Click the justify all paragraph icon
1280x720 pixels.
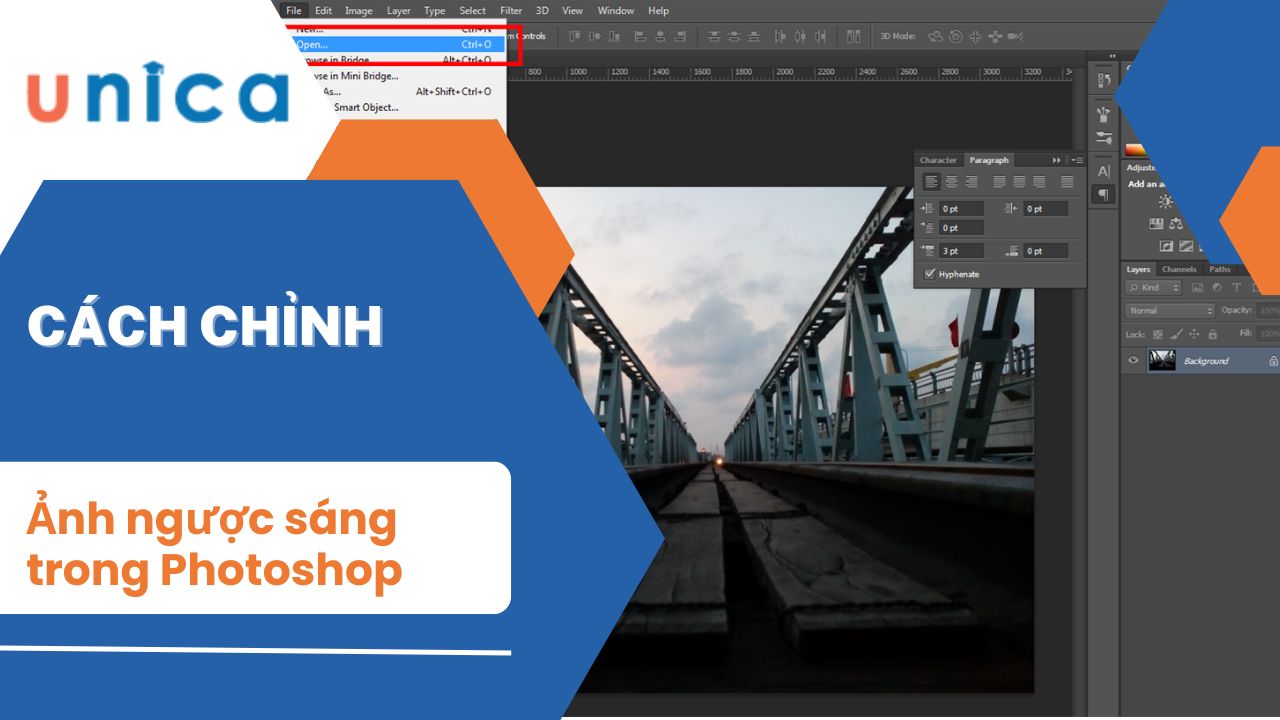[x=1067, y=182]
